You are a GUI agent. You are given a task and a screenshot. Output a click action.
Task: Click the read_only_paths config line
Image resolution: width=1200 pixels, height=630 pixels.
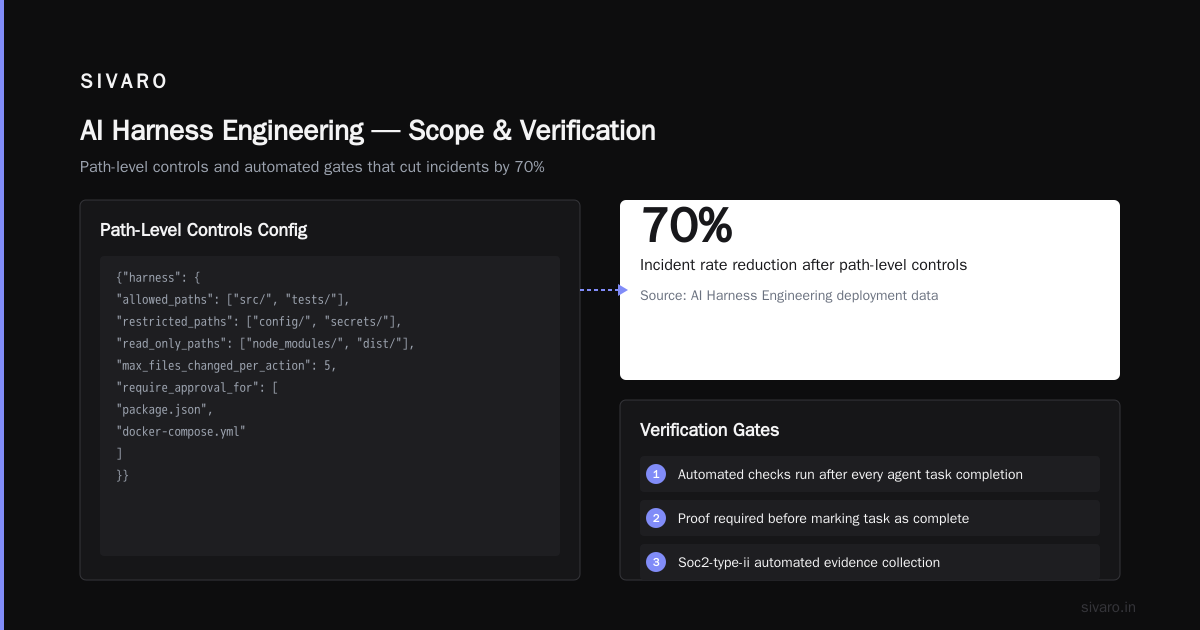(265, 343)
